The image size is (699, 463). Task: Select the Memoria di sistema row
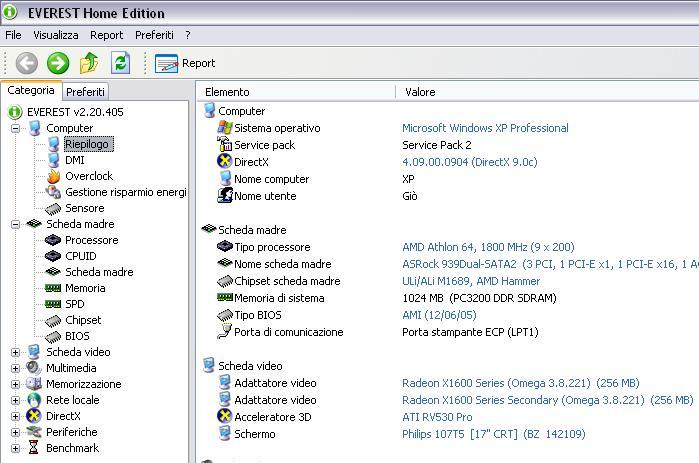click(448, 298)
